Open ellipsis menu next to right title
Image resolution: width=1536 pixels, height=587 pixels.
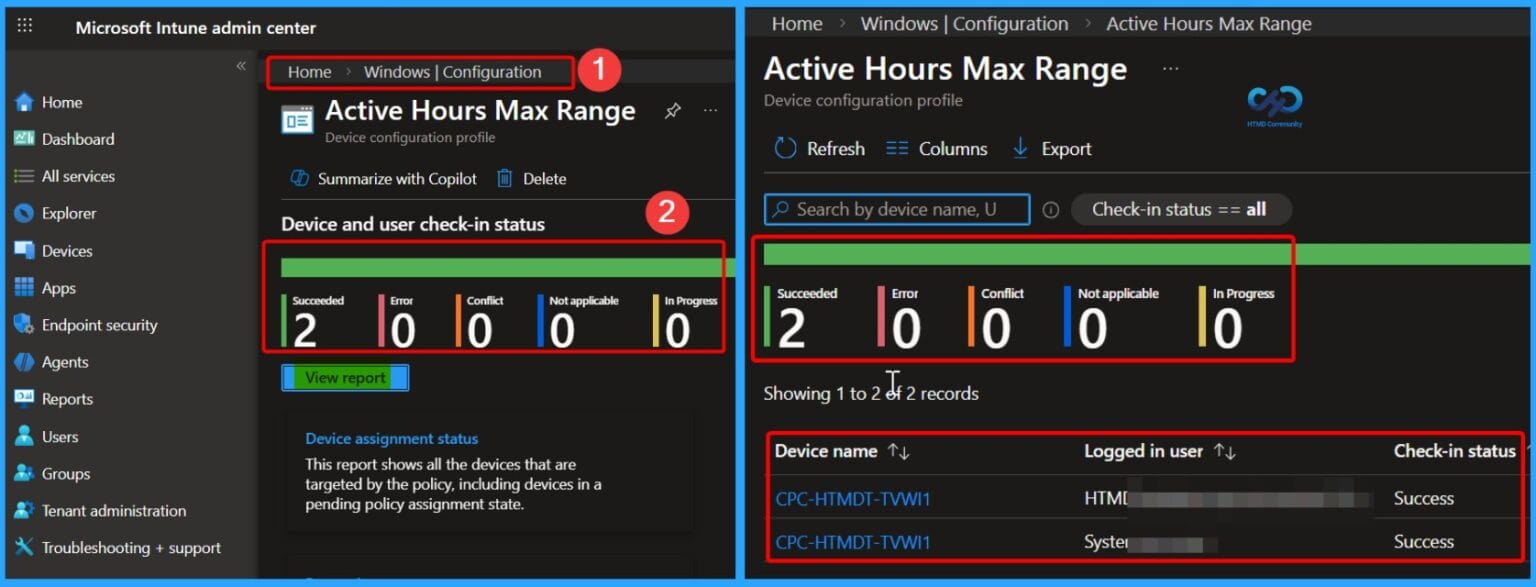tap(1171, 69)
